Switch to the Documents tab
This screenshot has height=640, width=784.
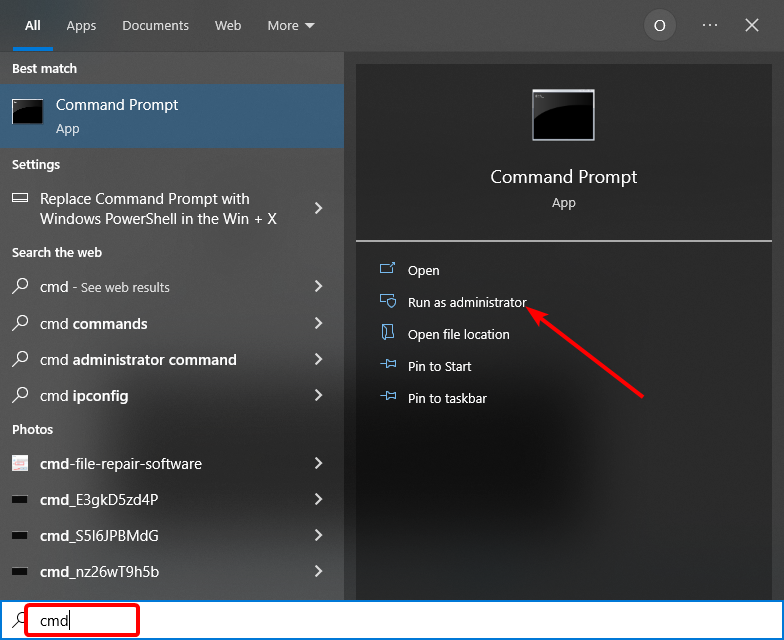point(156,26)
